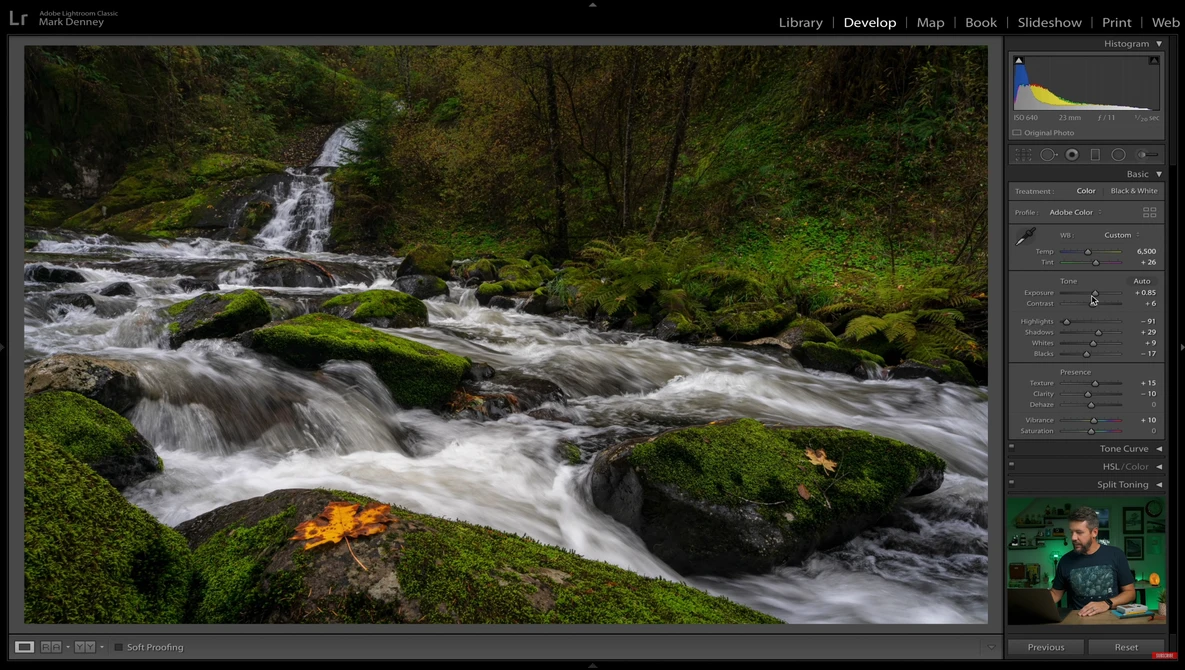Set treatment to Black & White
Image resolution: width=1185 pixels, height=670 pixels.
1134,191
